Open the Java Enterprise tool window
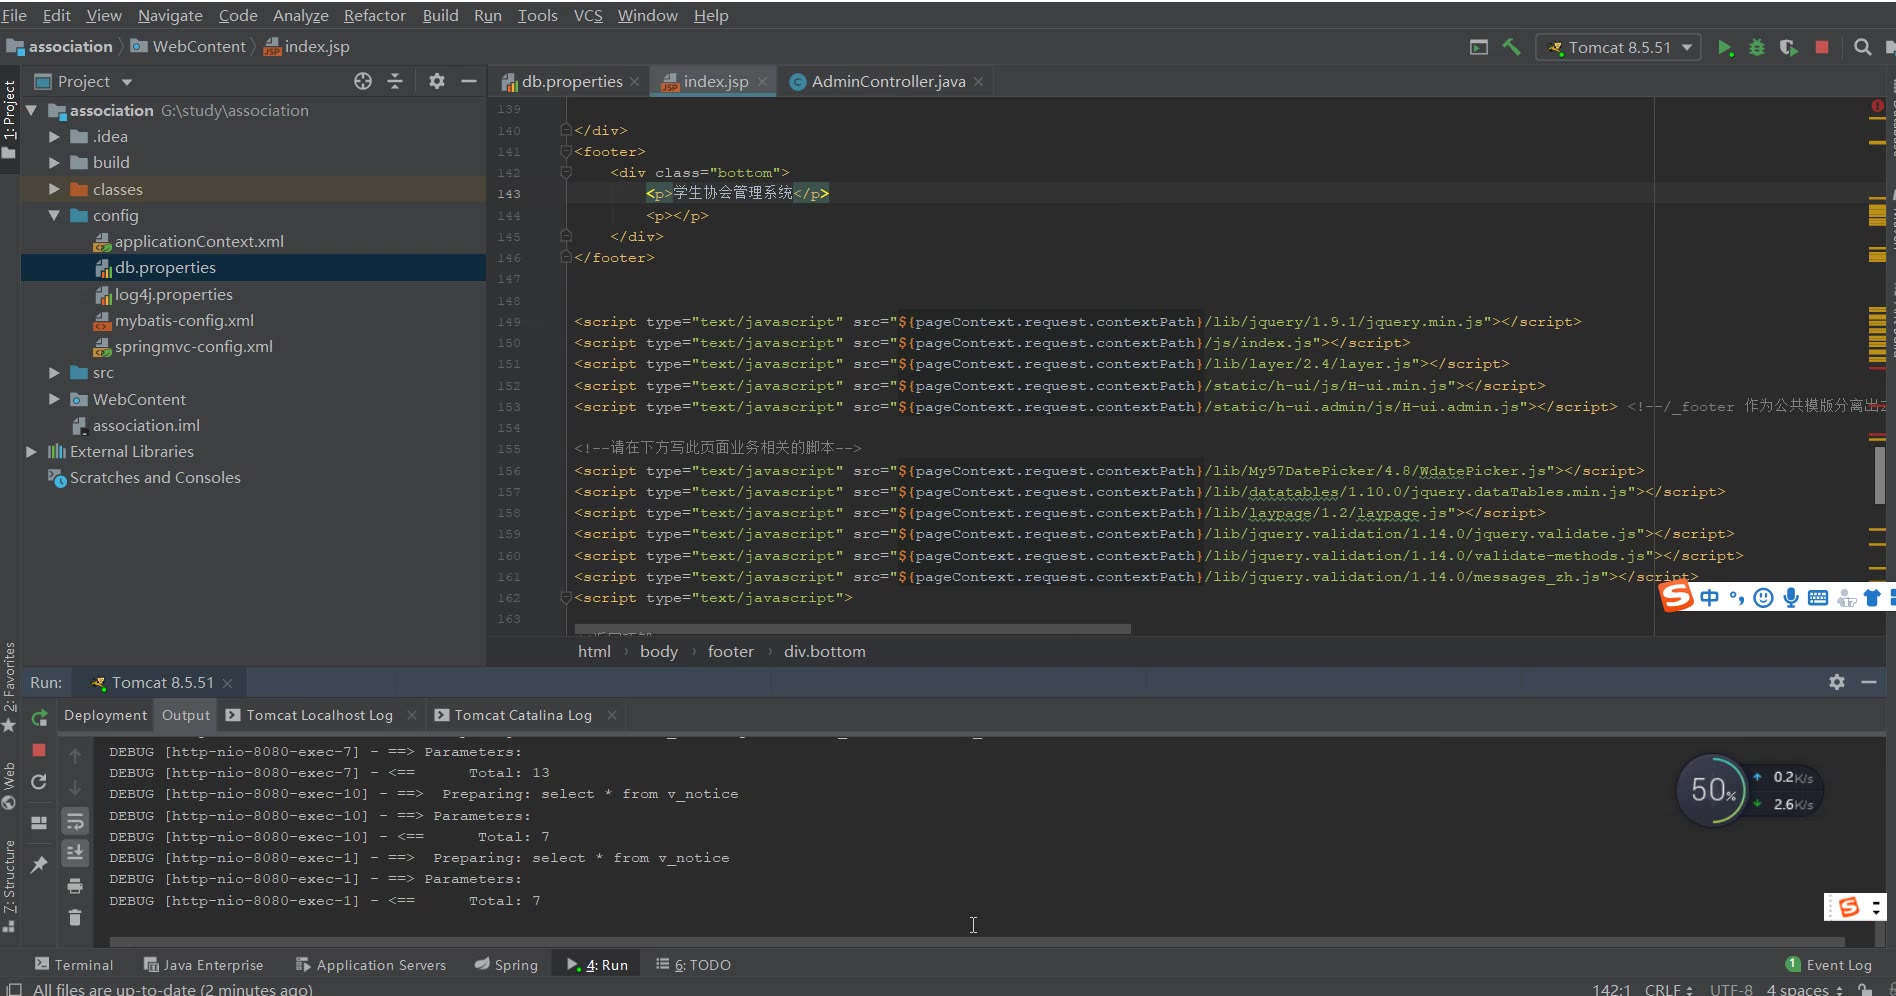 coord(204,965)
